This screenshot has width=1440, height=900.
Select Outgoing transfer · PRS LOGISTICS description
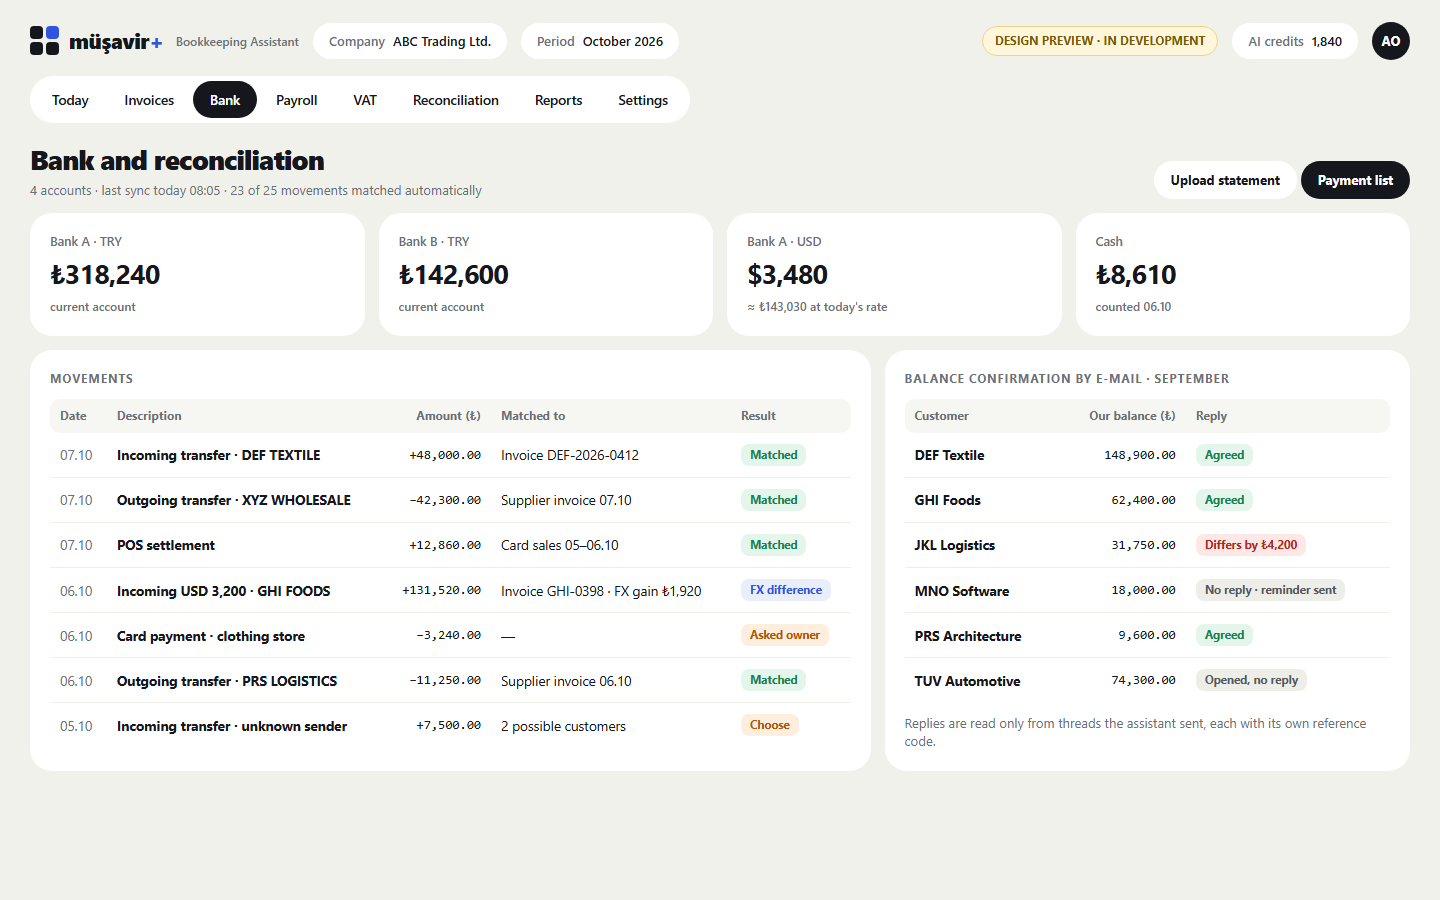pos(227,681)
